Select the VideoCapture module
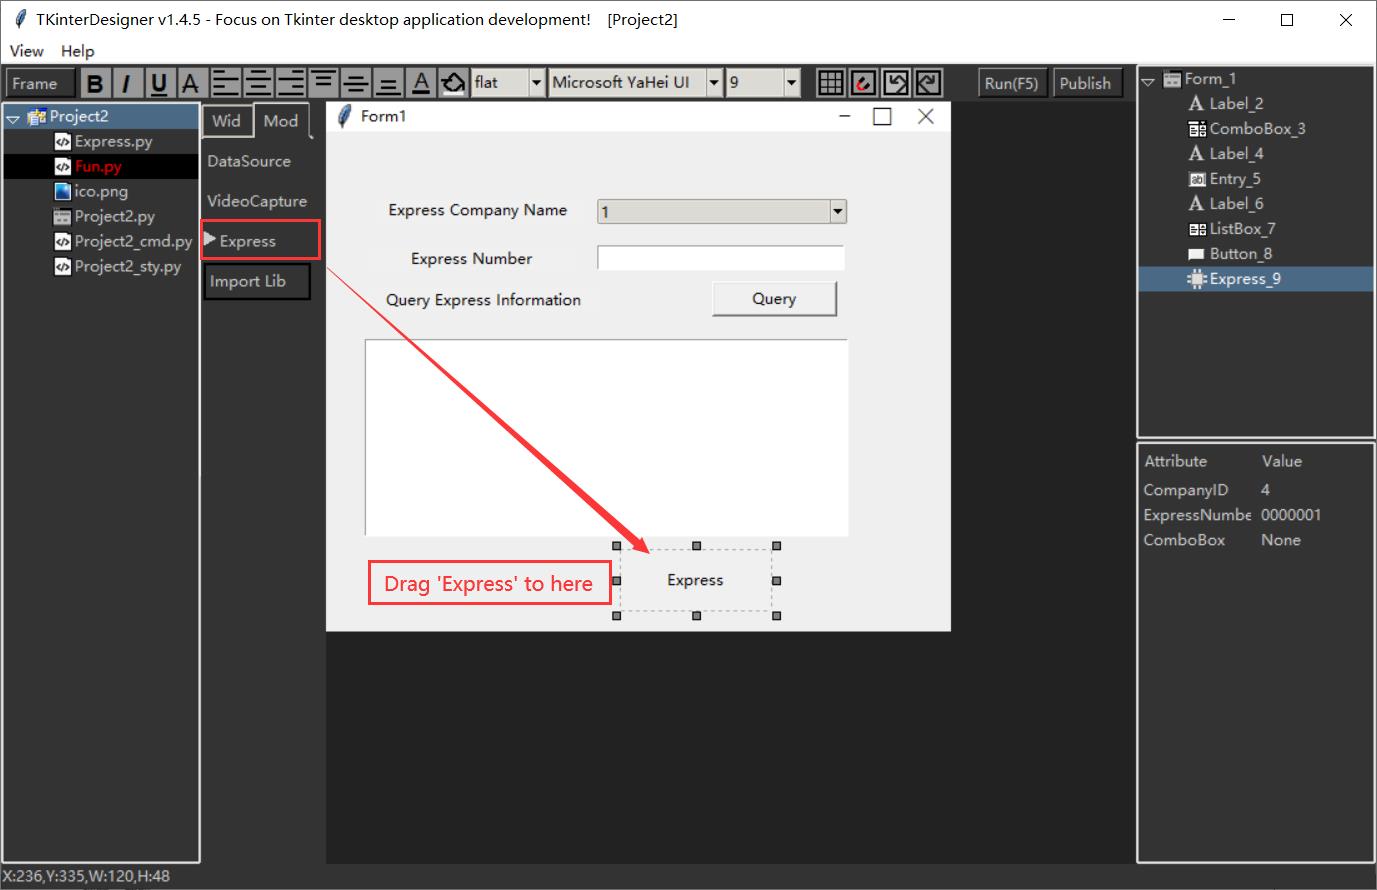Image resolution: width=1377 pixels, height=890 pixels. point(257,201)
